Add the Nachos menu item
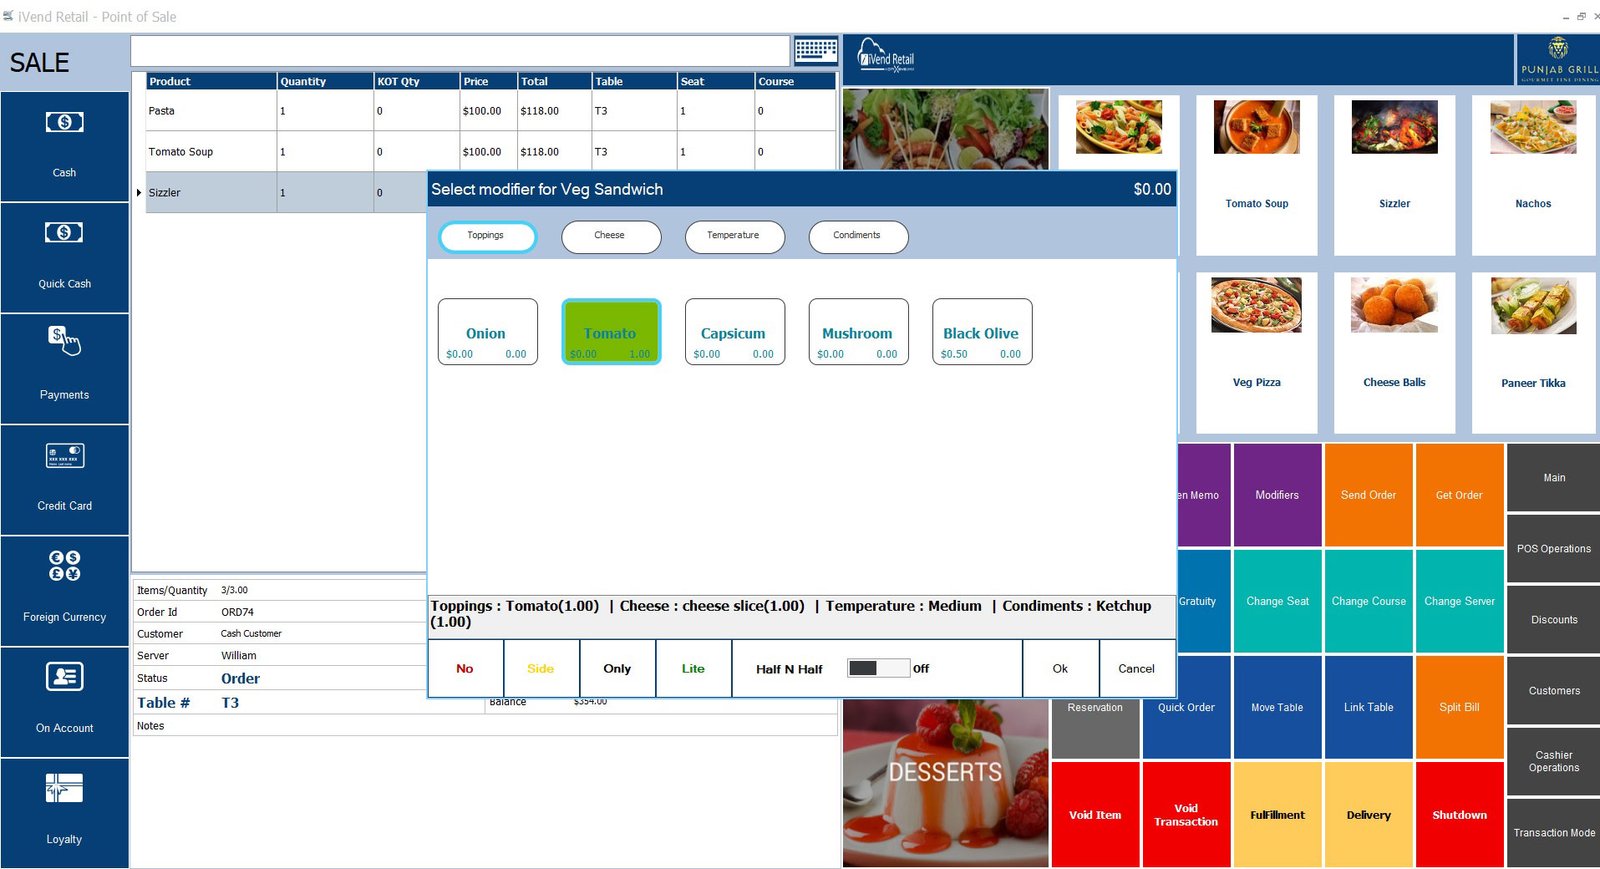 coord(1533,175)
